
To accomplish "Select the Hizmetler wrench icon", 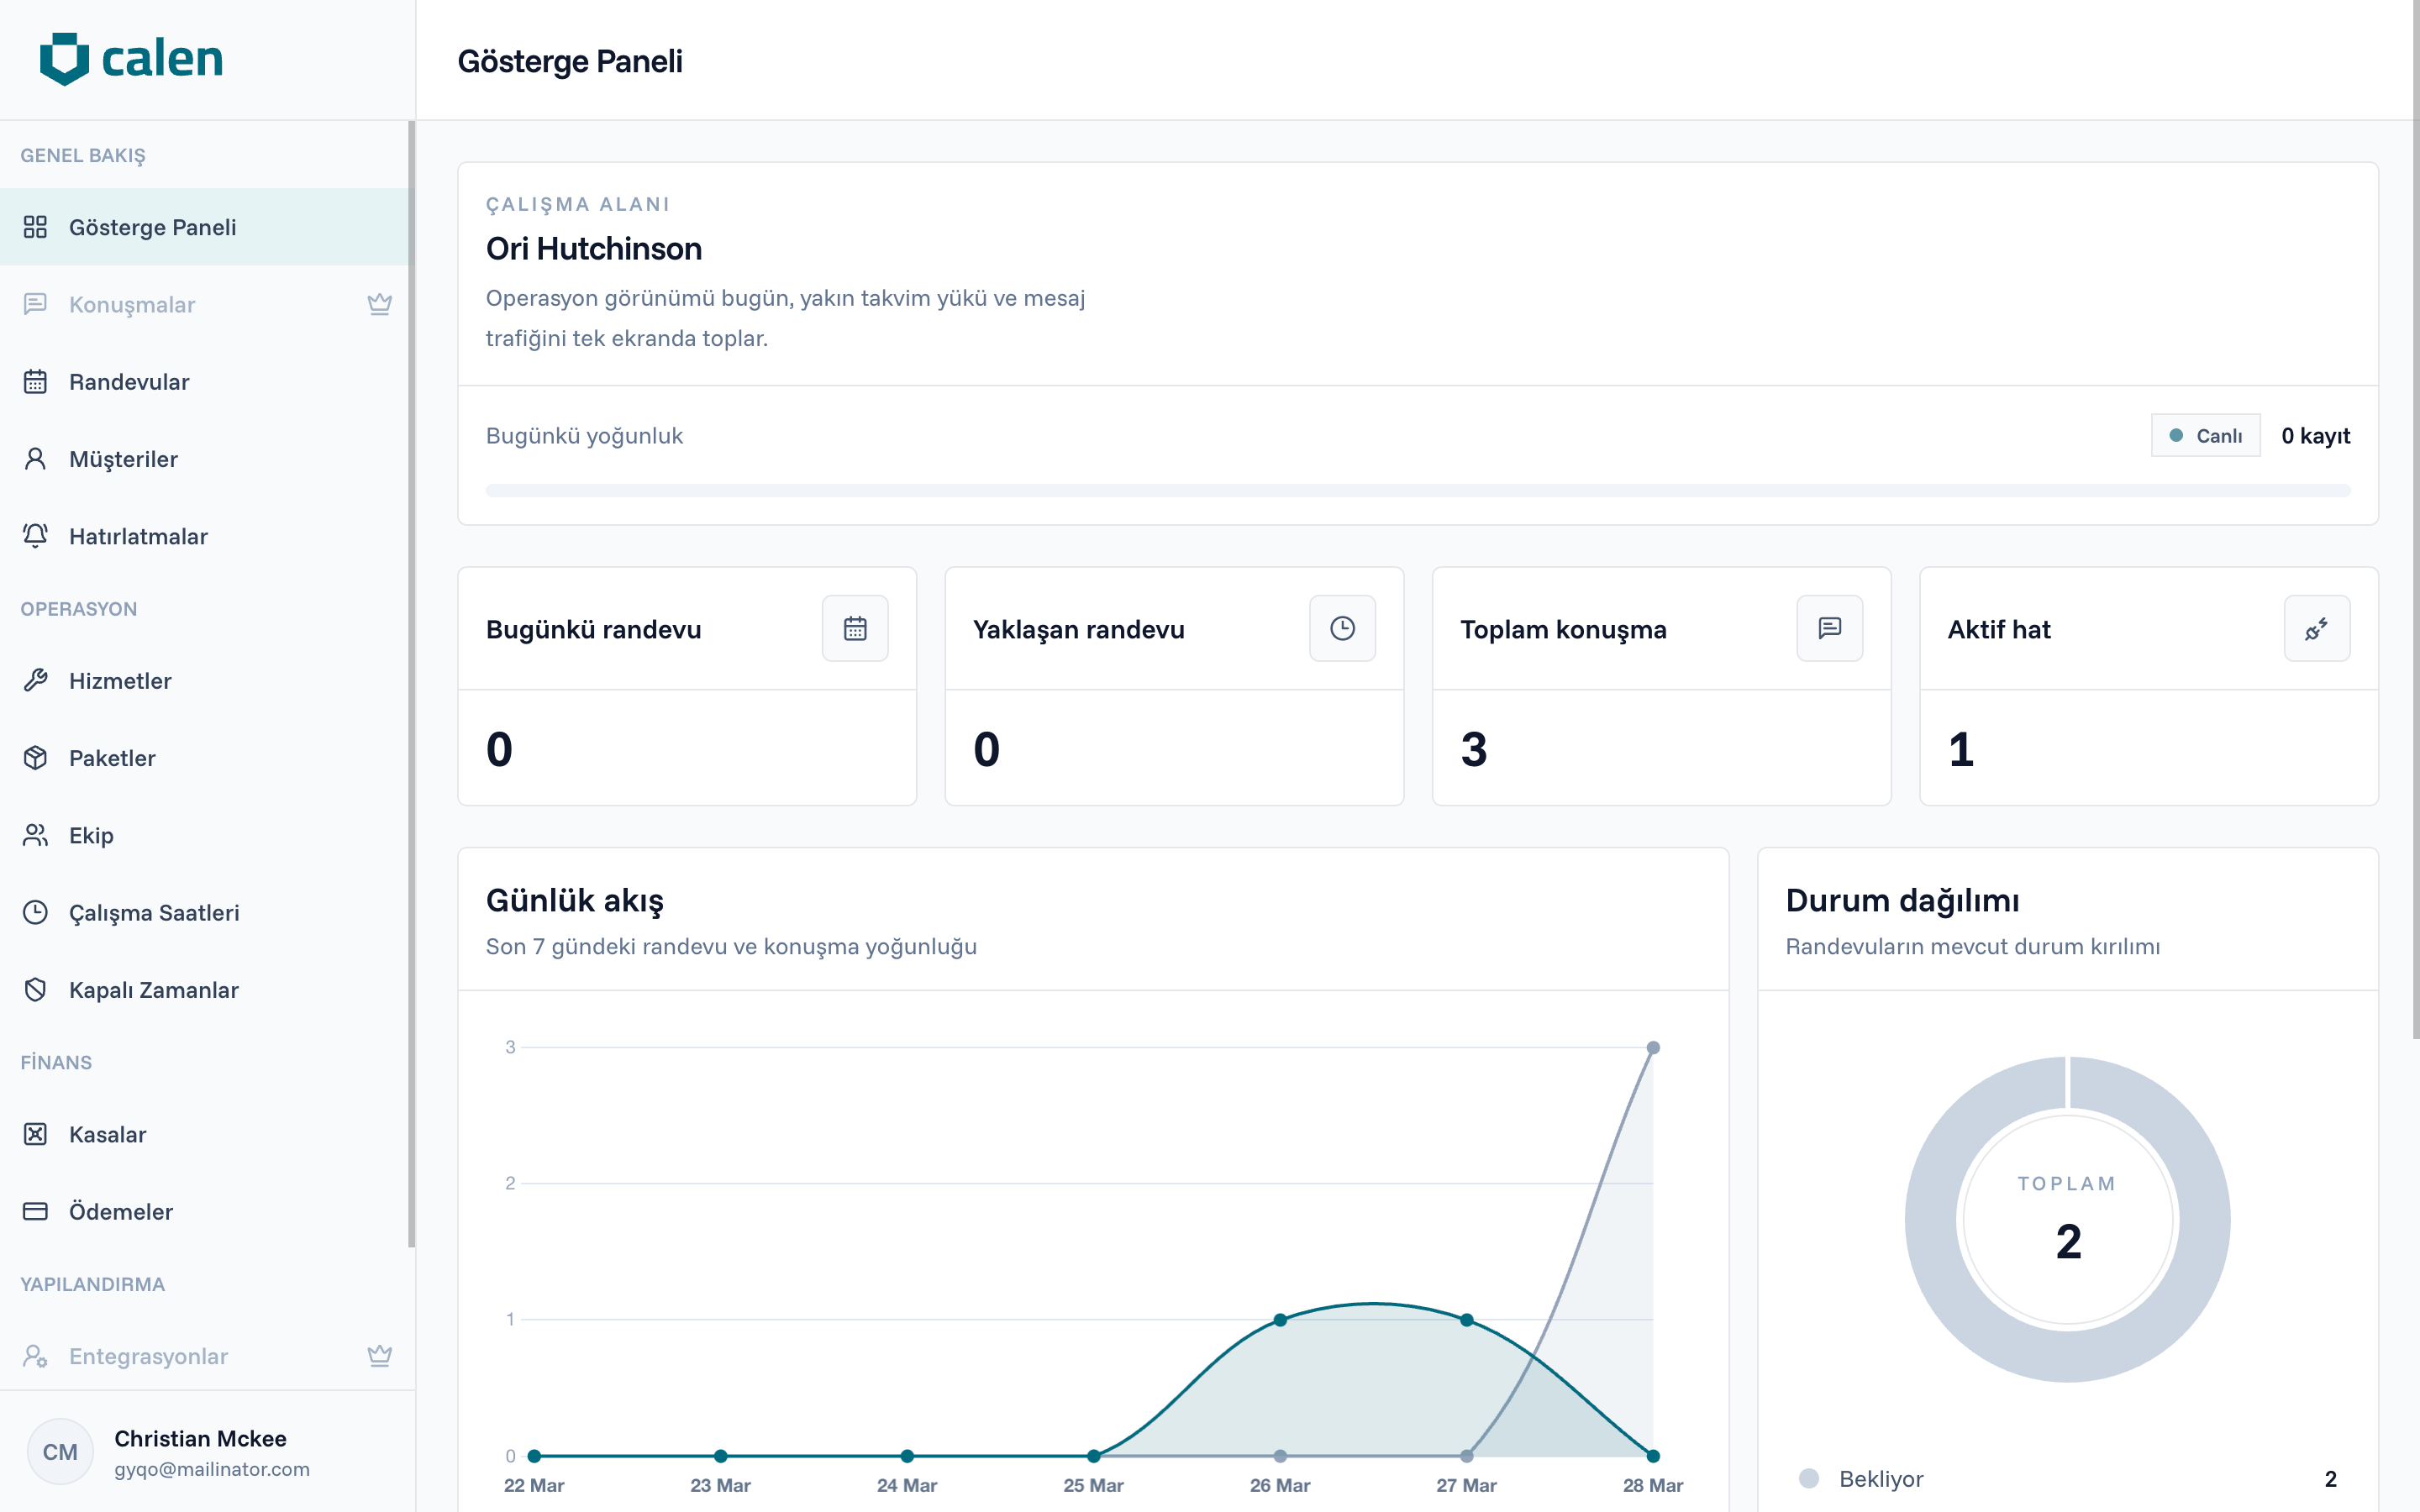I will pyautogui.click(x=36, y=681).
